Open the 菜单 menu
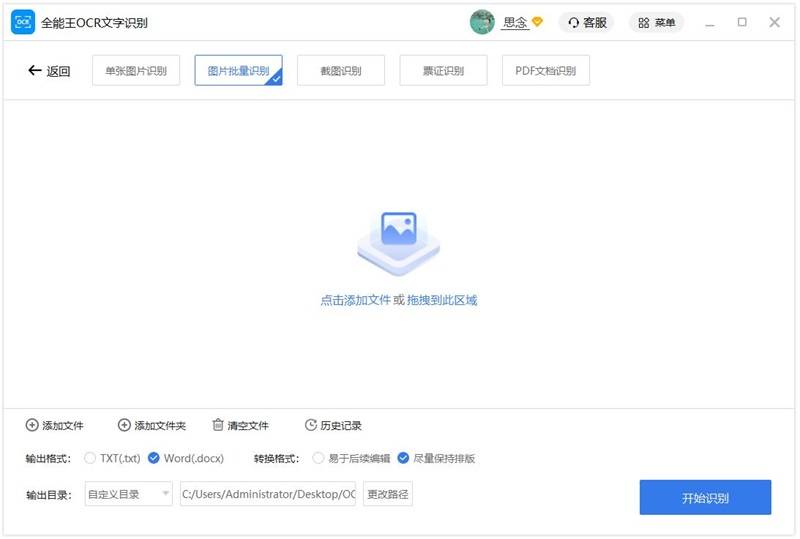 point(657,22)
